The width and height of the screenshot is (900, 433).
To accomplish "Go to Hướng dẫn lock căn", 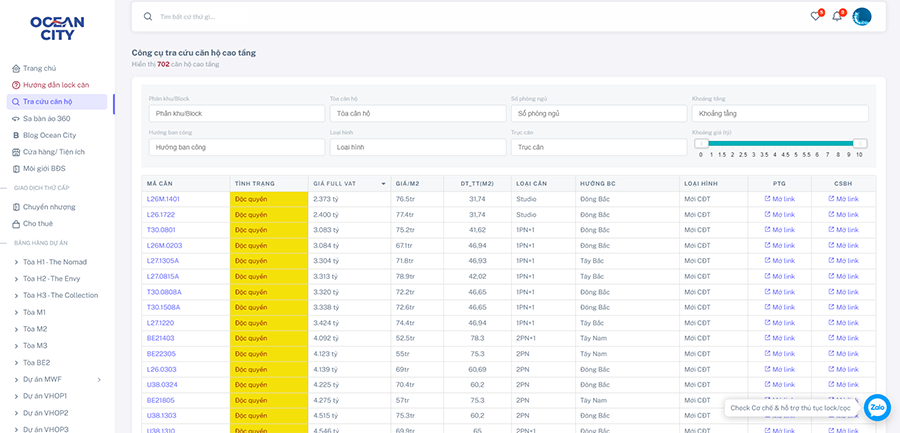I will pos(56,85).
